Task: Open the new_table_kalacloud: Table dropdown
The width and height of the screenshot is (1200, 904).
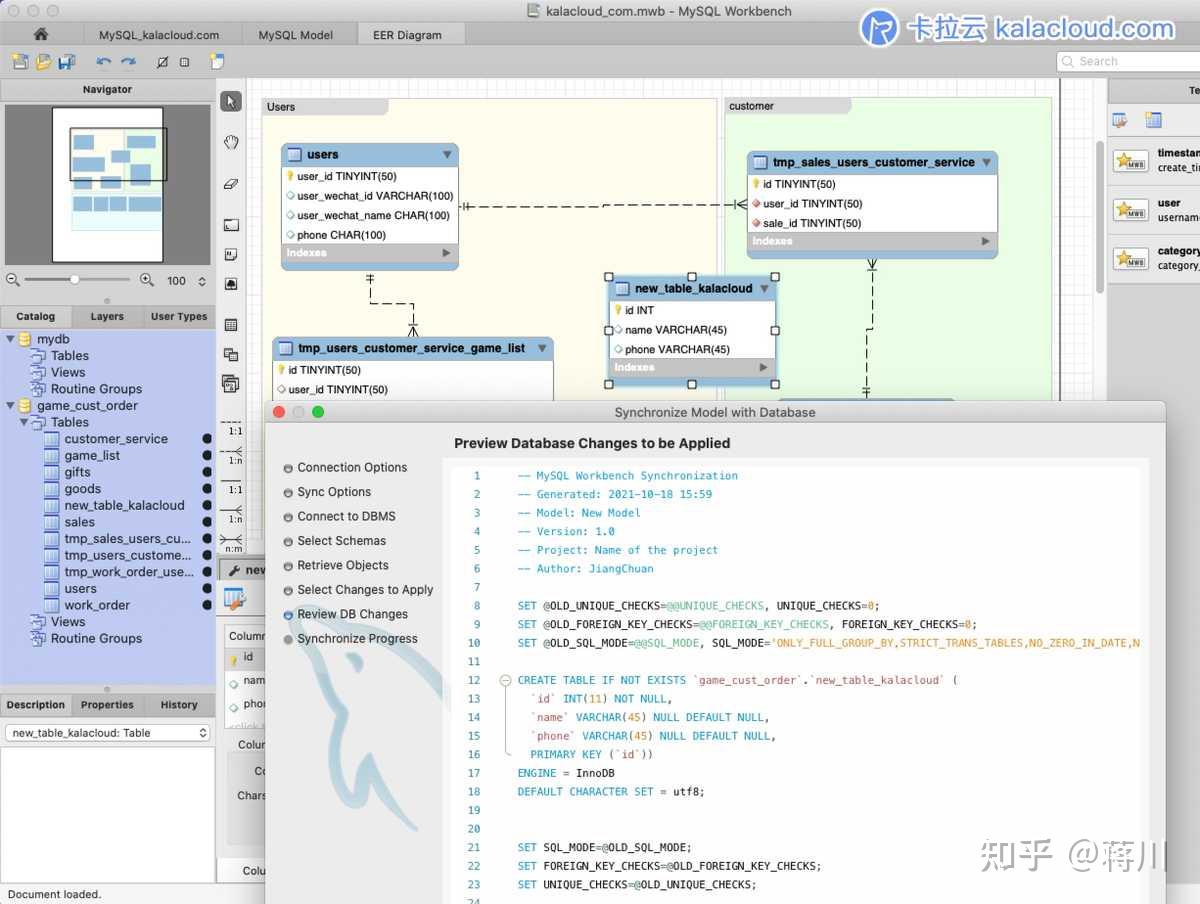Action: pyautogui.click(x=107, y=733)
